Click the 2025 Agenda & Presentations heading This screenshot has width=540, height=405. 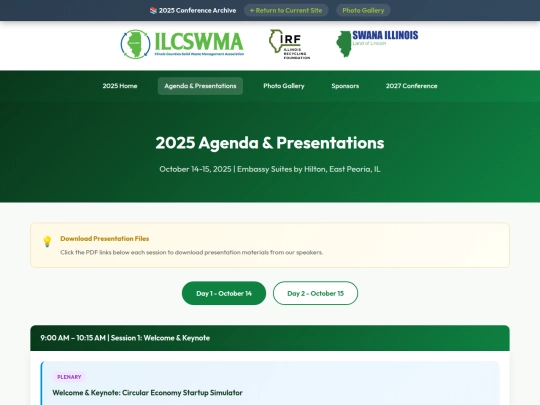pos(270,143)
